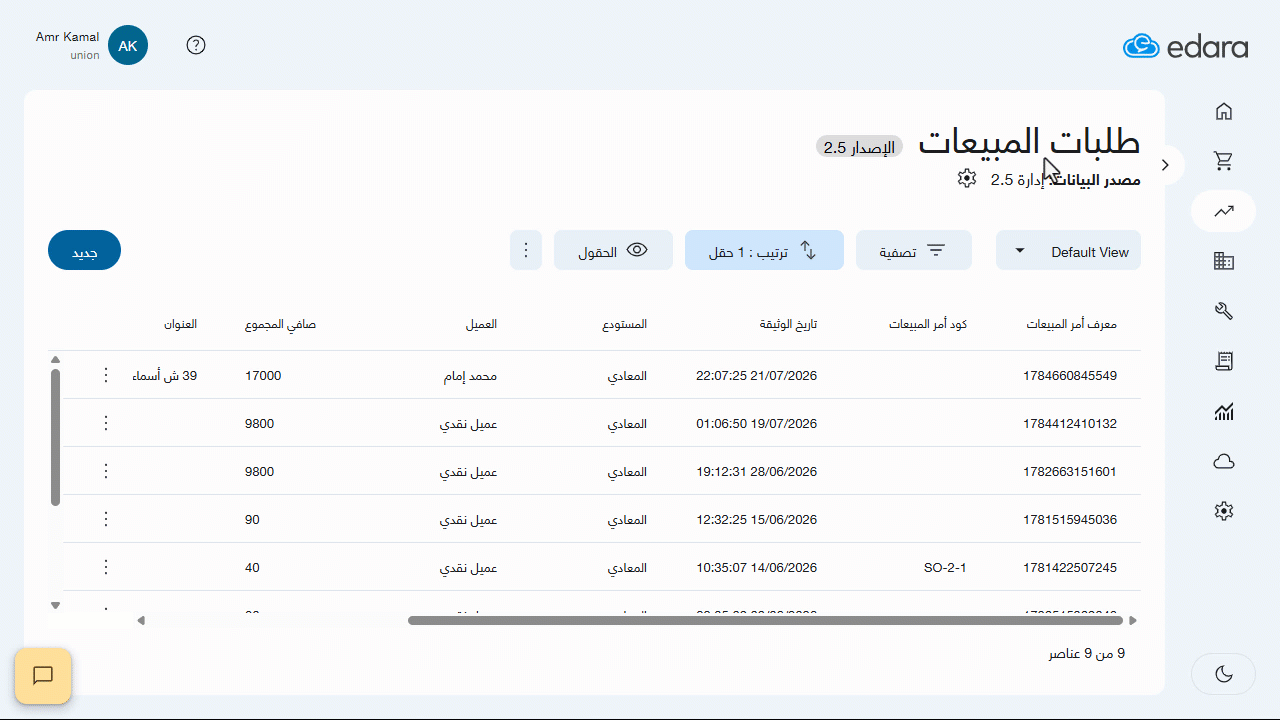The image size is (1280, 720).
Task: Open sales order 1784660845549
Action: pos(1070,376)
